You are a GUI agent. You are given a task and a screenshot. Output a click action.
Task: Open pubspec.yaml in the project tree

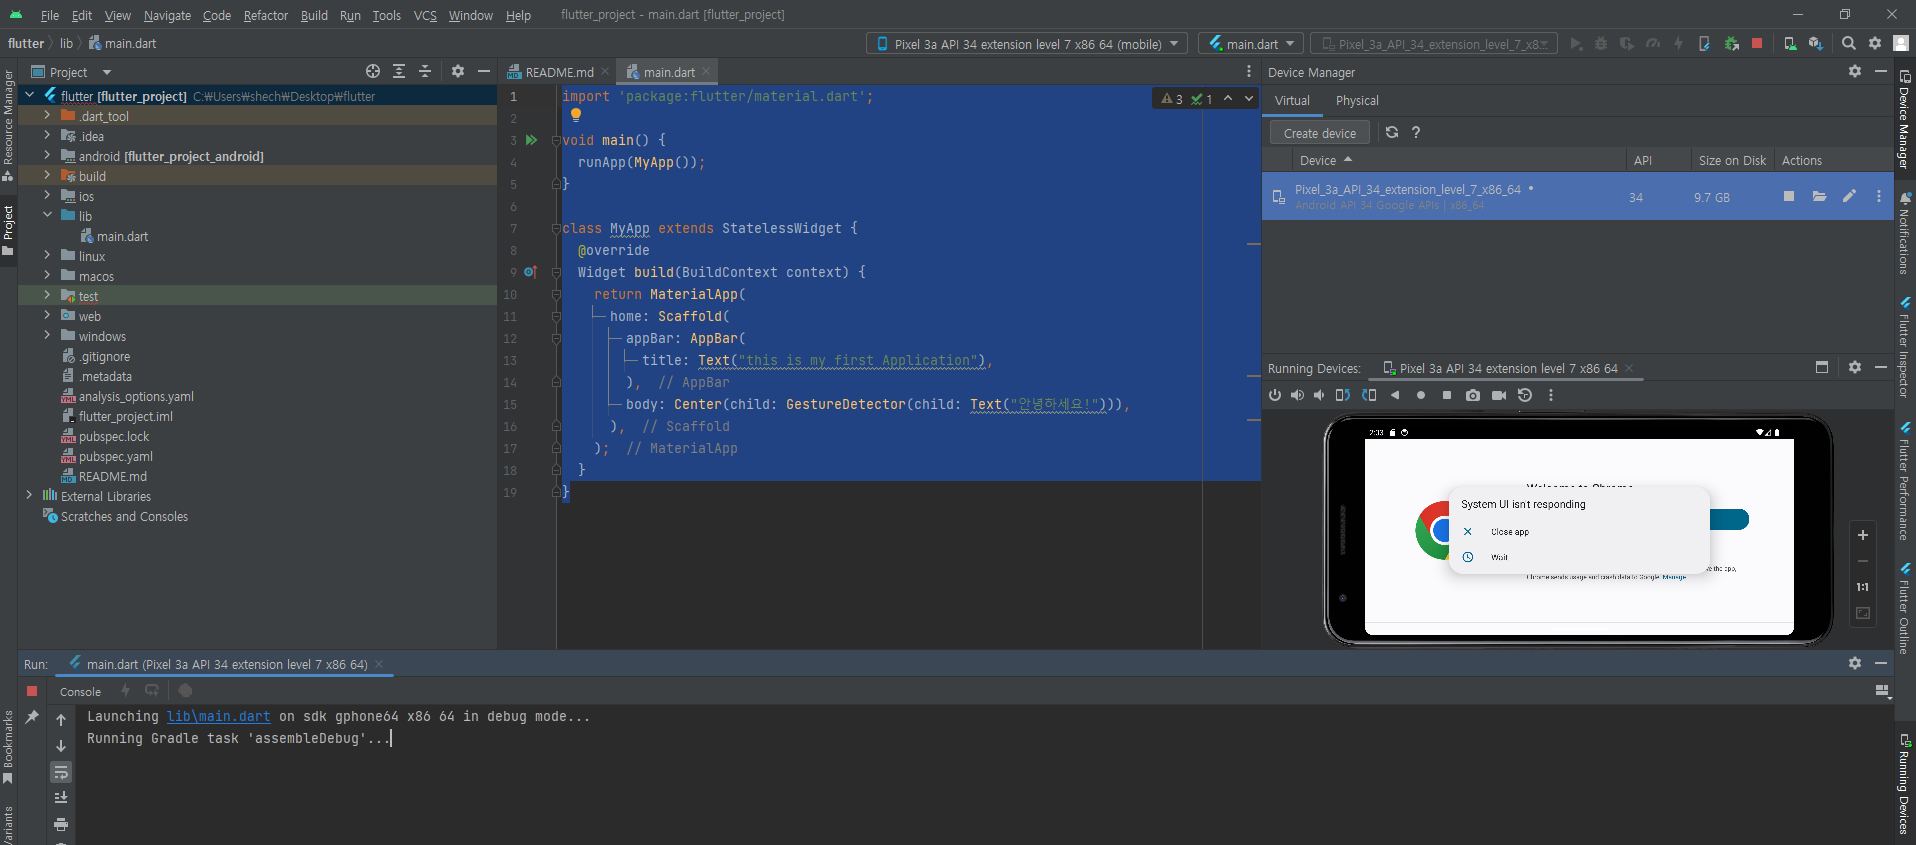click(116, 456)
